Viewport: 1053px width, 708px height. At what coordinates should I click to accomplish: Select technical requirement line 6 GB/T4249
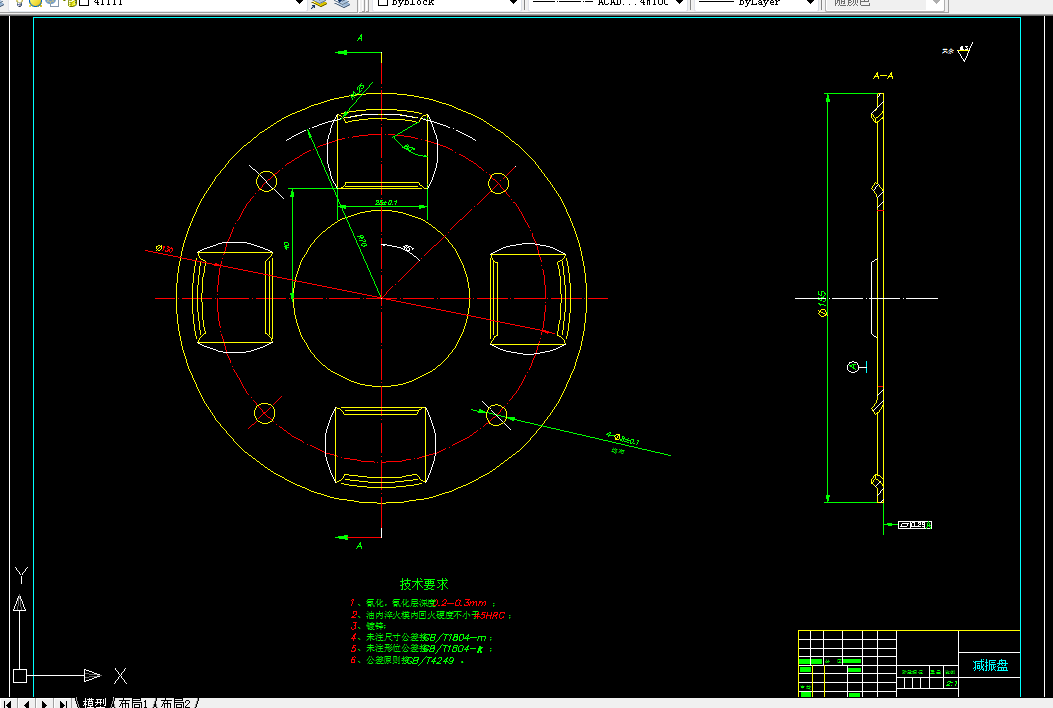[x=407, y=660]
